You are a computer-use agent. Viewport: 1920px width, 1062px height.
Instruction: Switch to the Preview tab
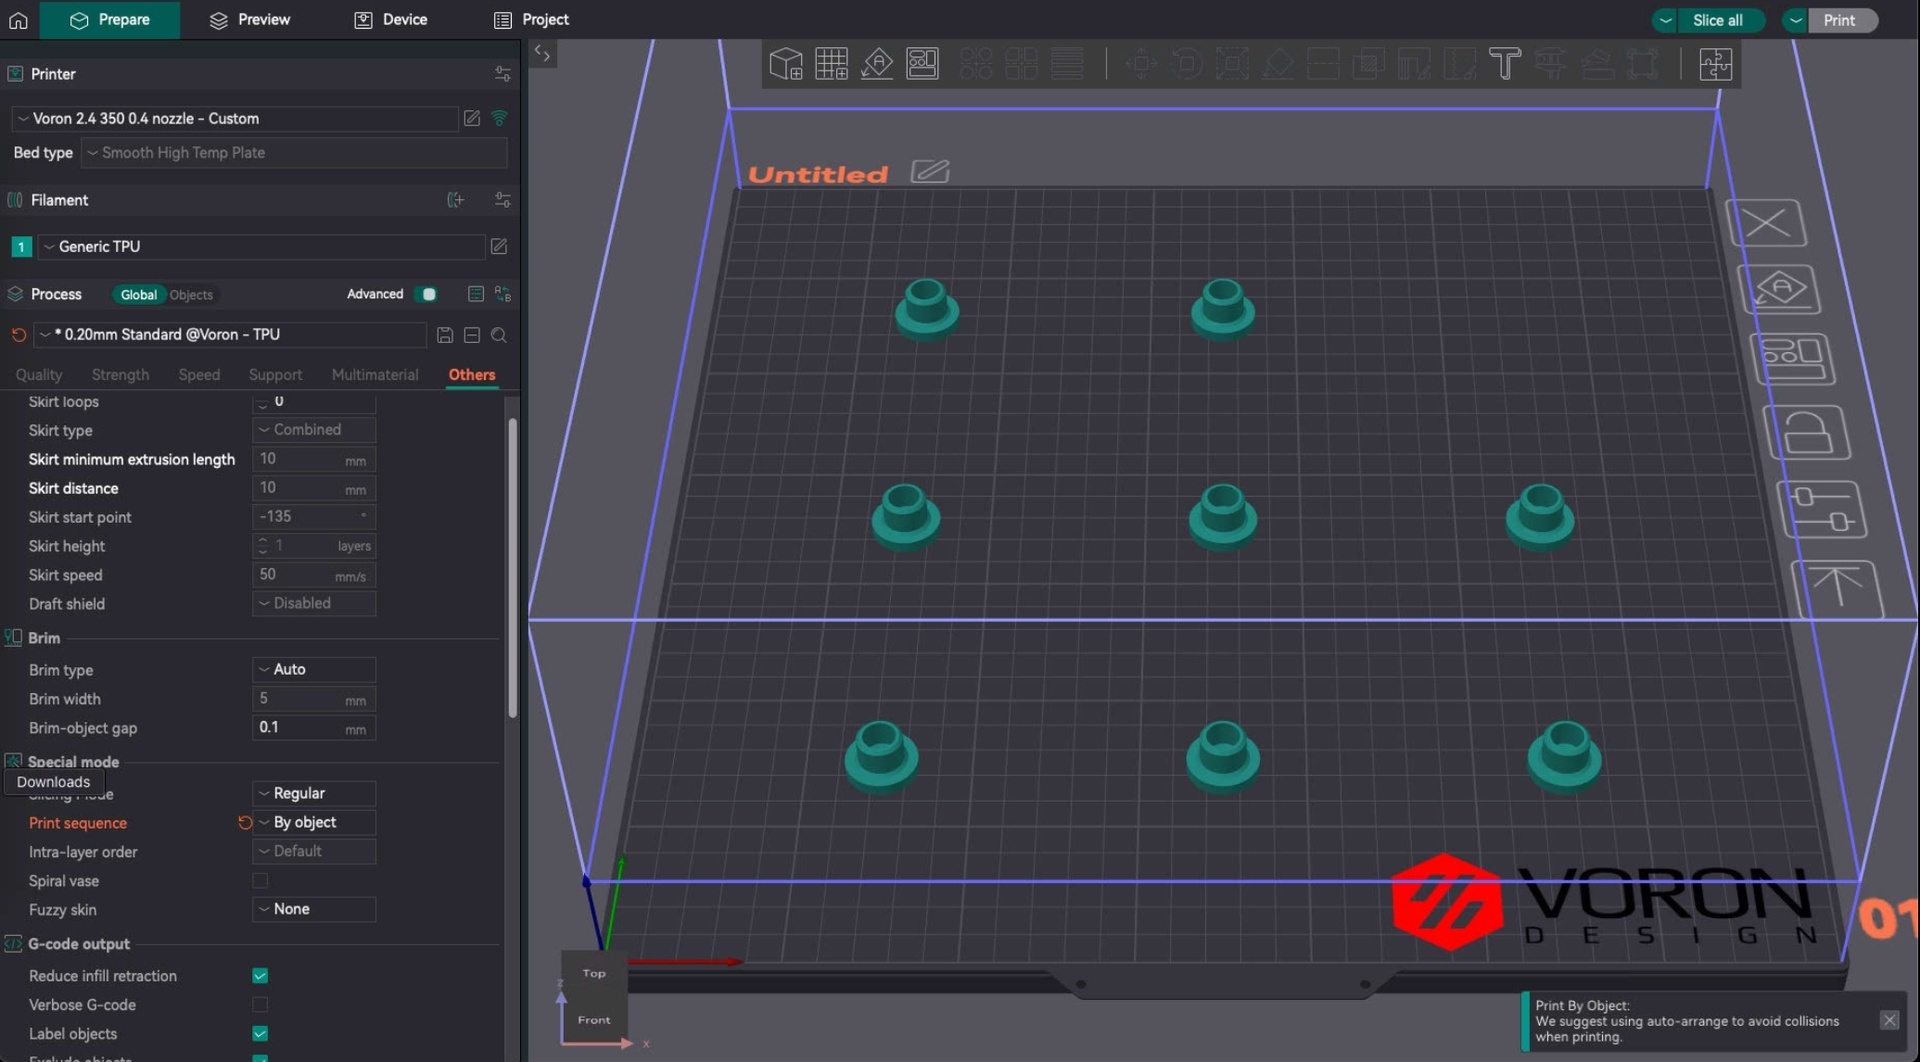pyautogui.click(x=250, y=20)
